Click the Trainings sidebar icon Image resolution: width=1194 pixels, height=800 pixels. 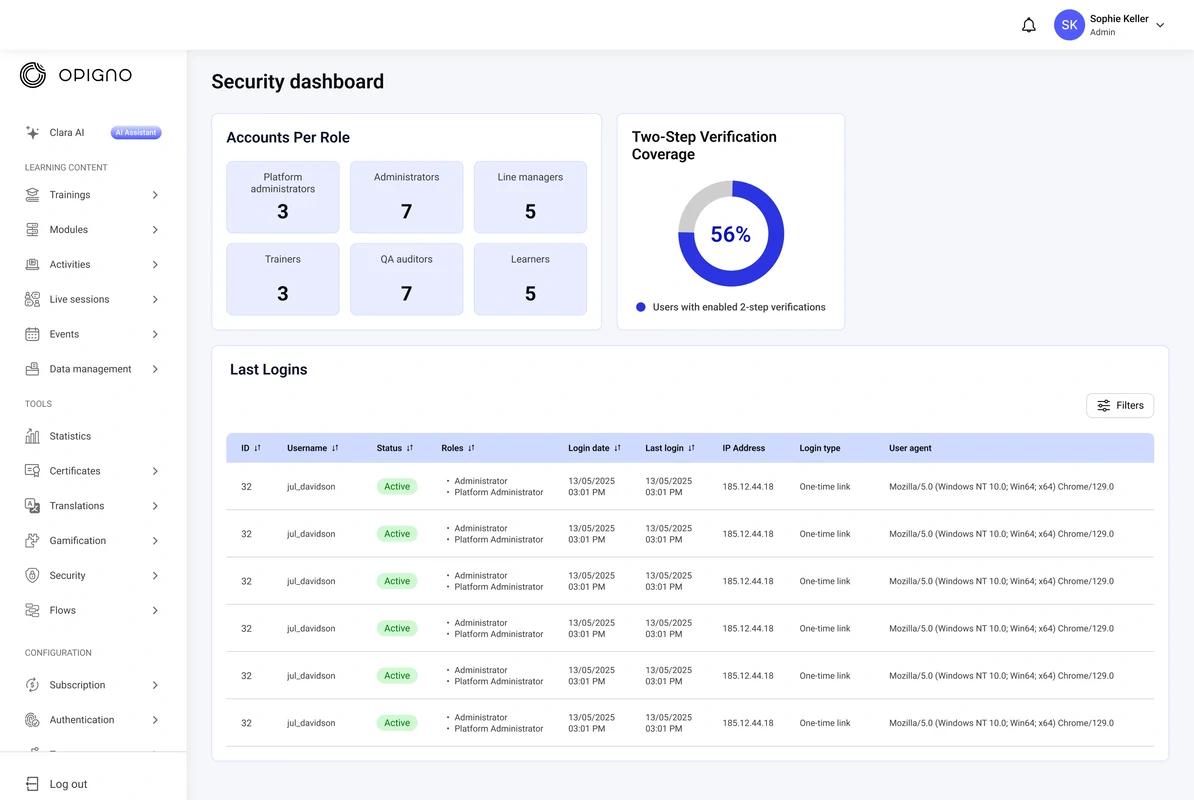[x=32, y=195]
